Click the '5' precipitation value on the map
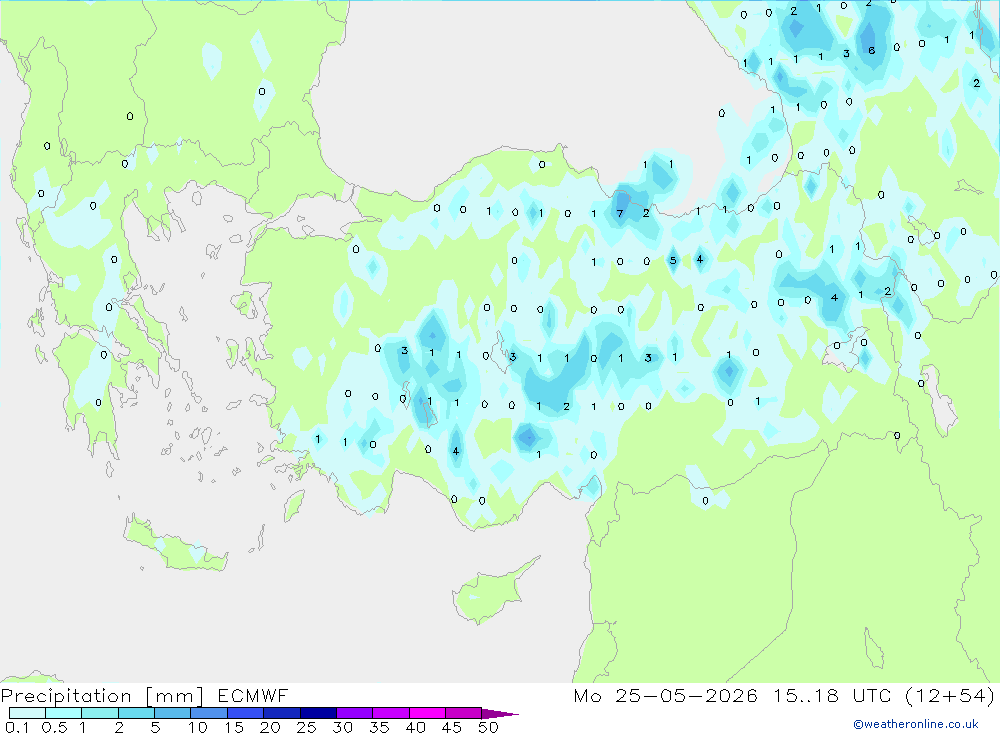 673,260
